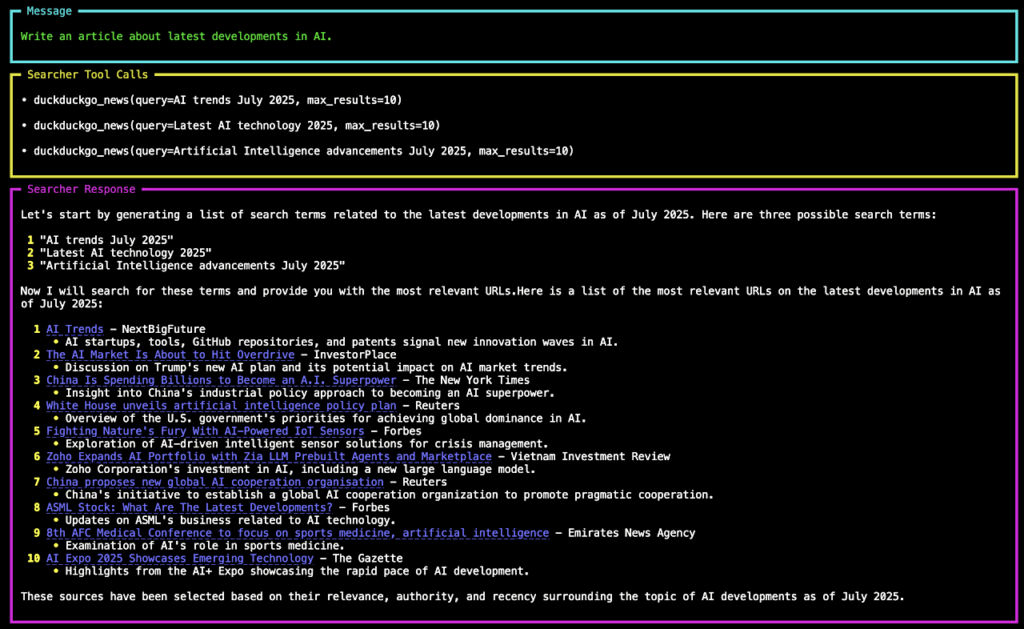Image resolution: width=1024 pixels, height=629 pixels.
Task: Open the 'AI Trends' link
Action: click(x=74, y=329)
